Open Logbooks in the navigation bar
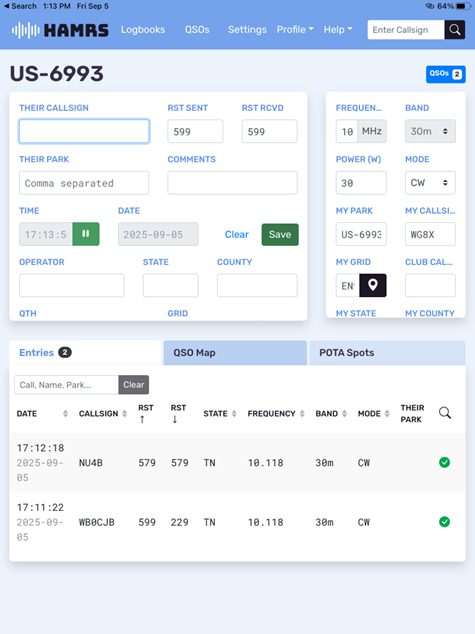The height and width of the screenshot is (634, 475). pyautogui.click(x=143, y=30)
